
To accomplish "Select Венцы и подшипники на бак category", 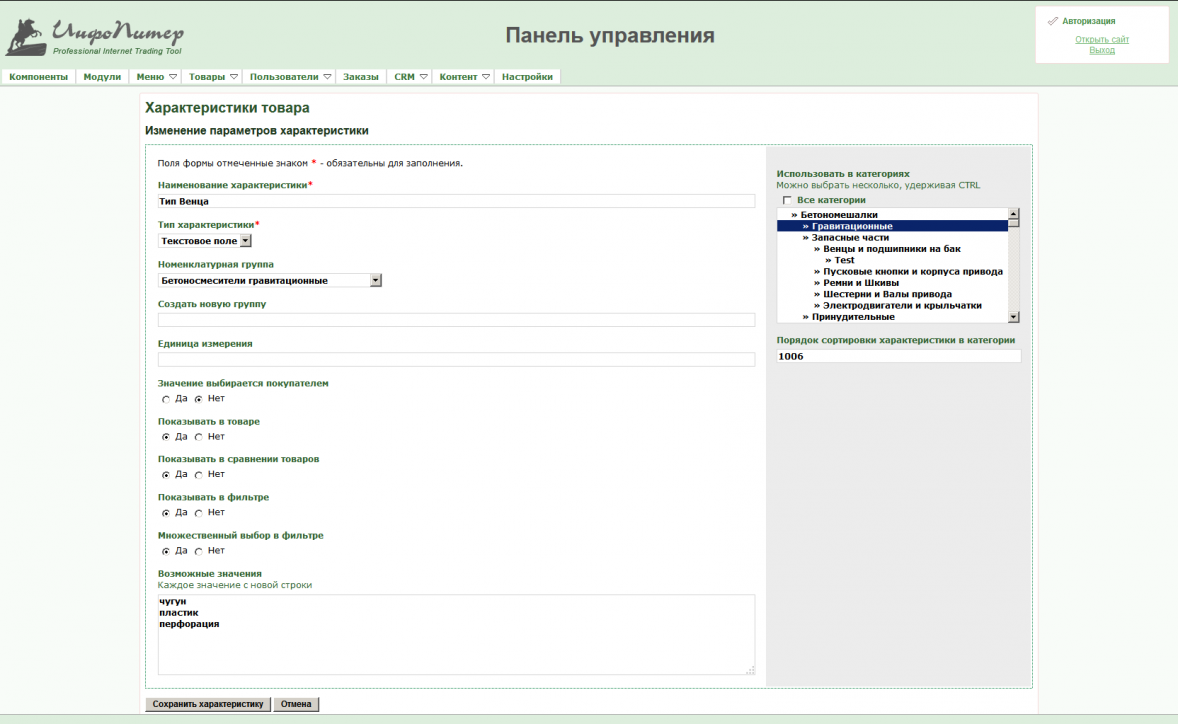I will 893,249.
